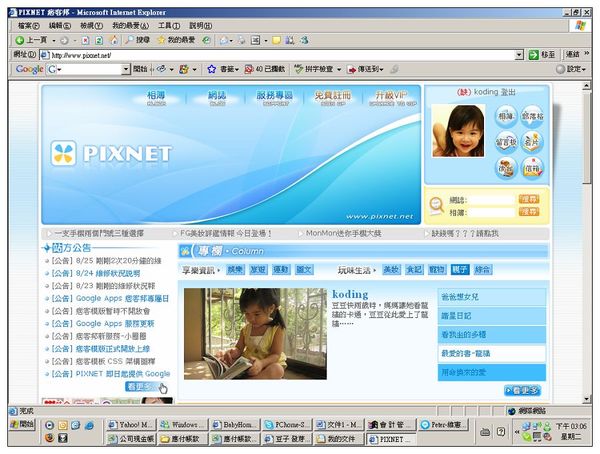
Task: Click the 留言板 round icon in profile panel
Action: click(506, 142)
